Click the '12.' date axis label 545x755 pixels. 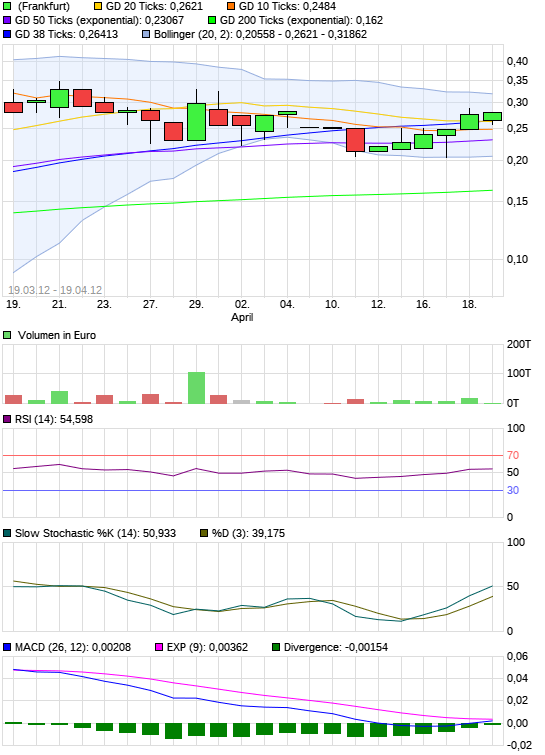[x=378, y=304]
